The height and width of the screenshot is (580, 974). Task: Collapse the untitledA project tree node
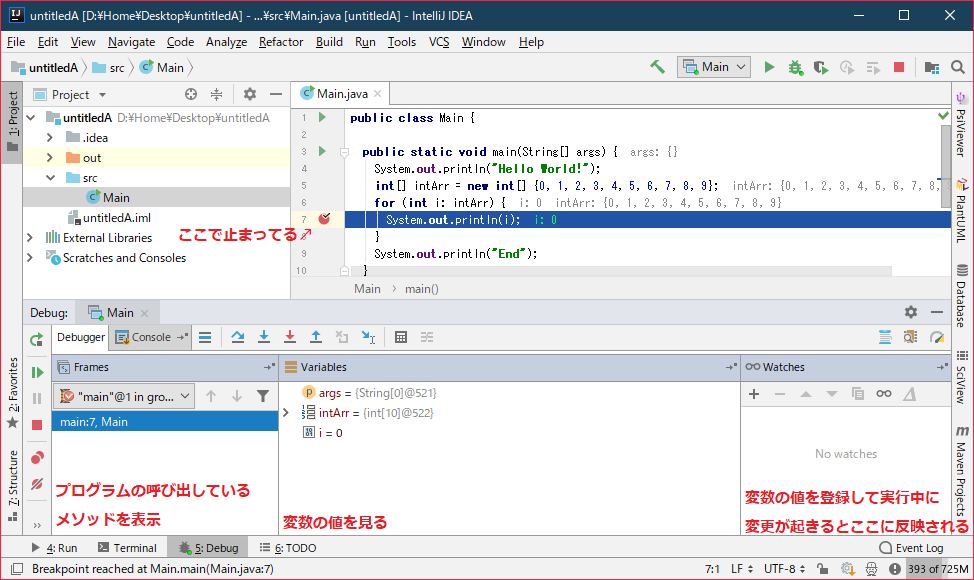point(31,117)
